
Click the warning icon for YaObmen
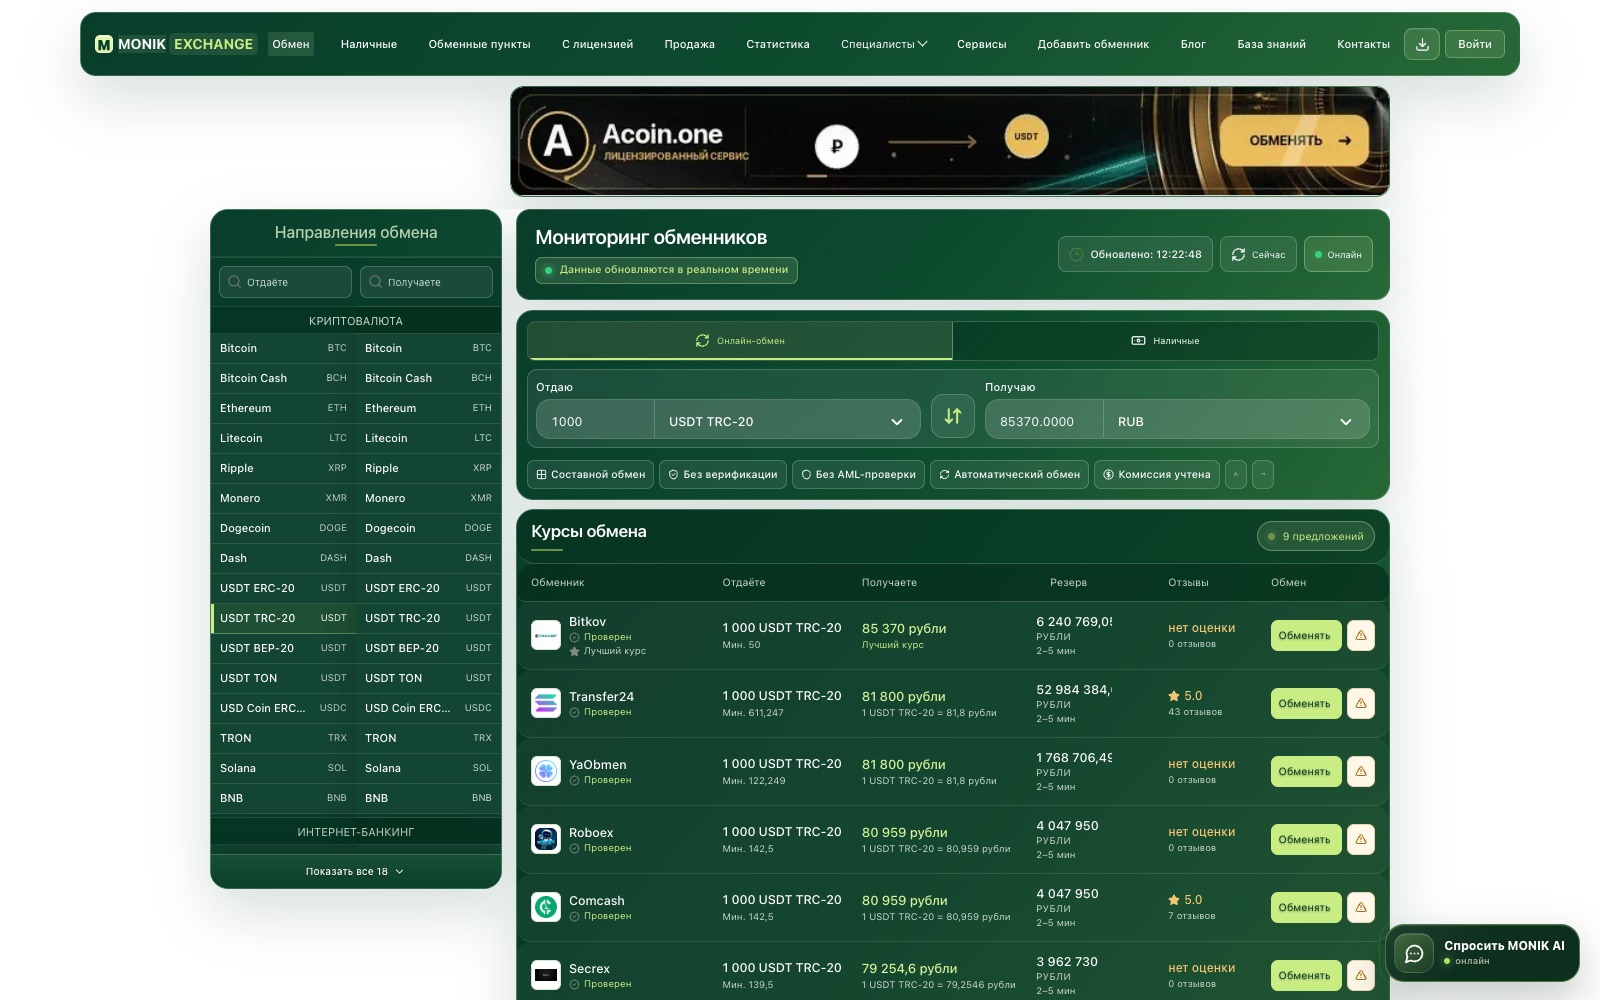[1361, 771]
